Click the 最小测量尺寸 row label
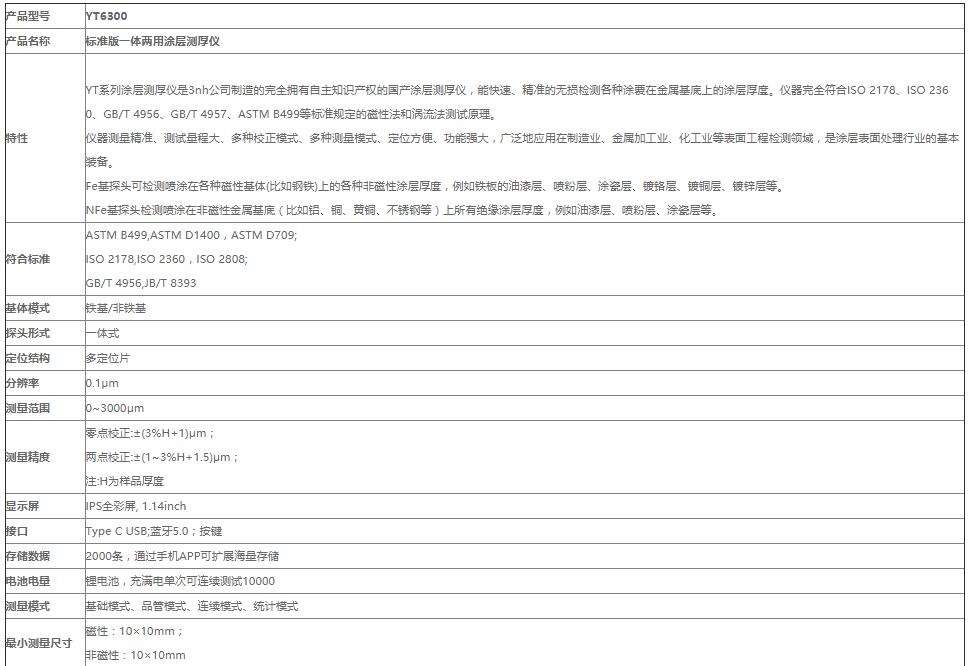 tap(39, 643)
